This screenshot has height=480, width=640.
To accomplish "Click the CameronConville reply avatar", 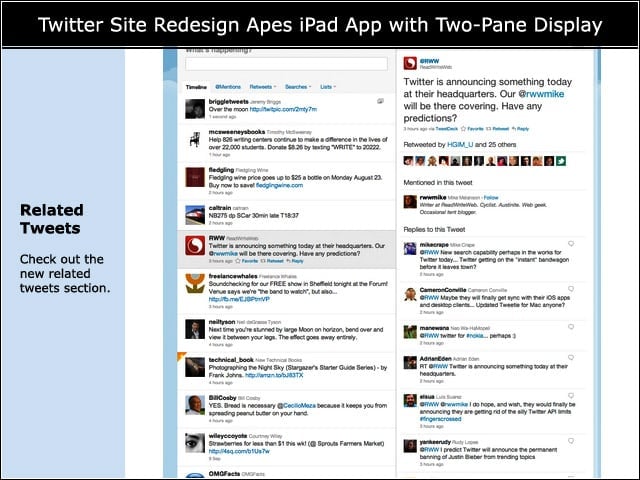I will click(410, 294).
